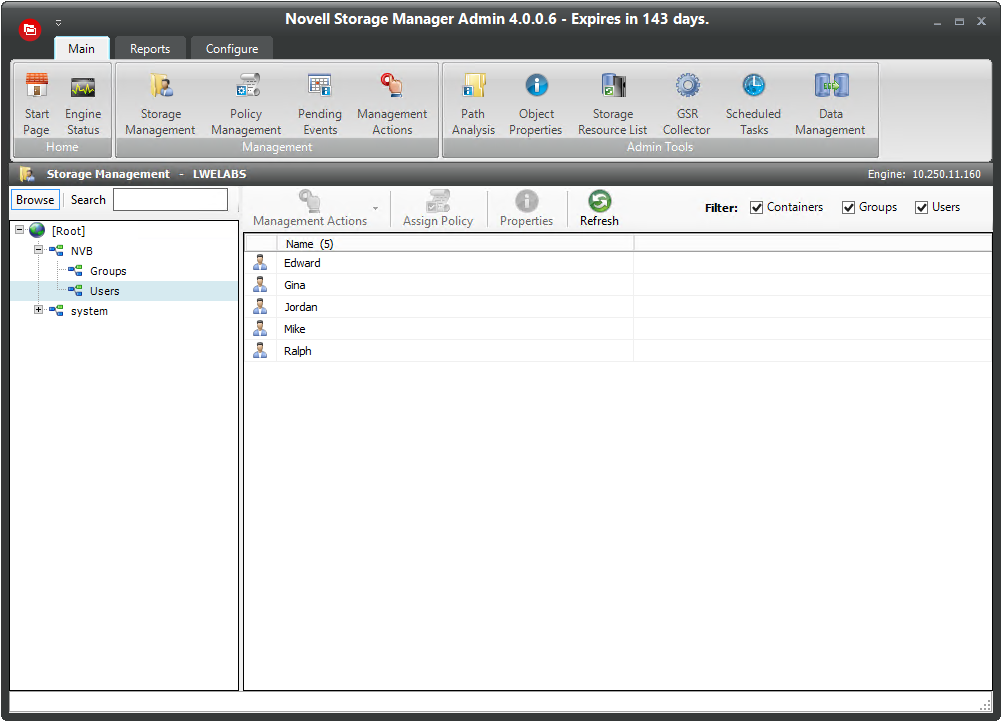Click the Storage Management header folder icon
This screenshot has width=1004, height=723.
tap(27, 174)
